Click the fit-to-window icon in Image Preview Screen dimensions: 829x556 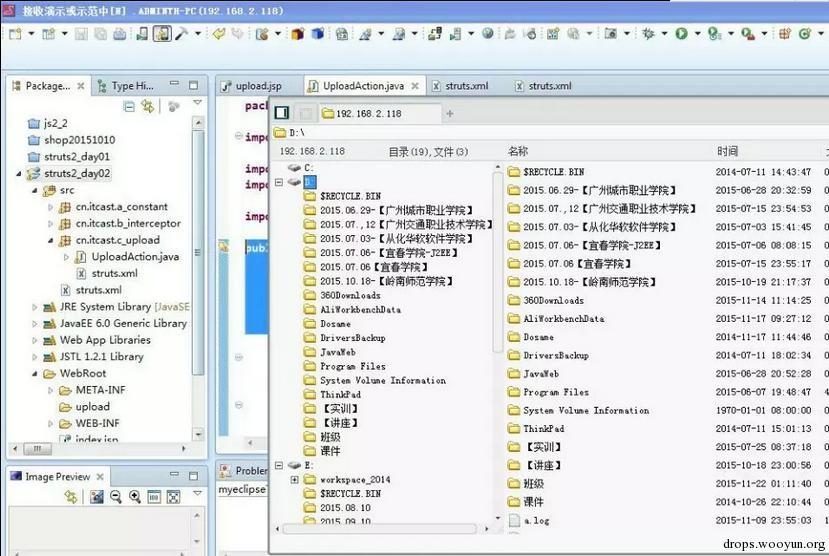tap(173, 496)
